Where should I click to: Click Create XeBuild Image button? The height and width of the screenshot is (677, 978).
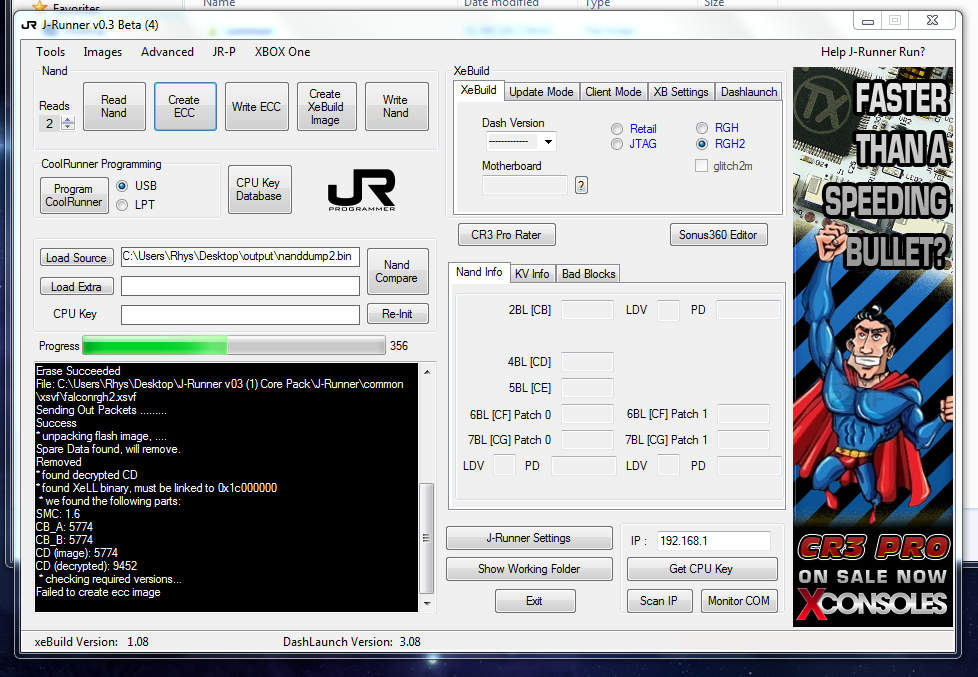pyautogui.click(x=326, y=107)
